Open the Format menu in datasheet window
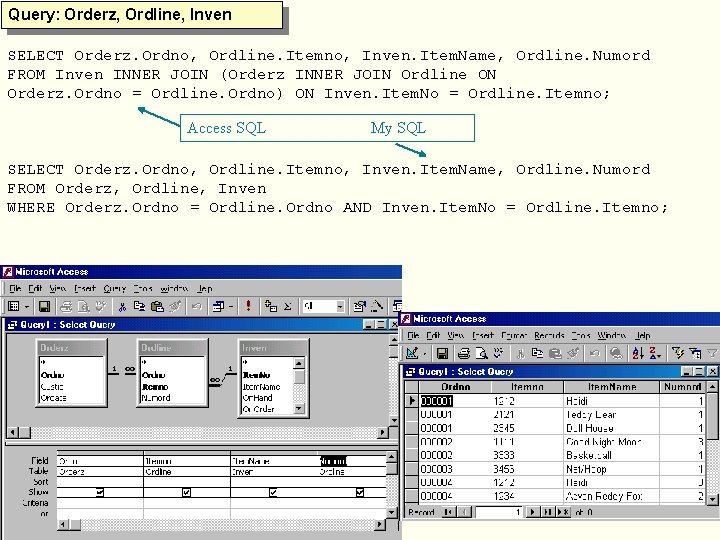The height and width of the screenshot is (540, 720). tap(514, 335)
